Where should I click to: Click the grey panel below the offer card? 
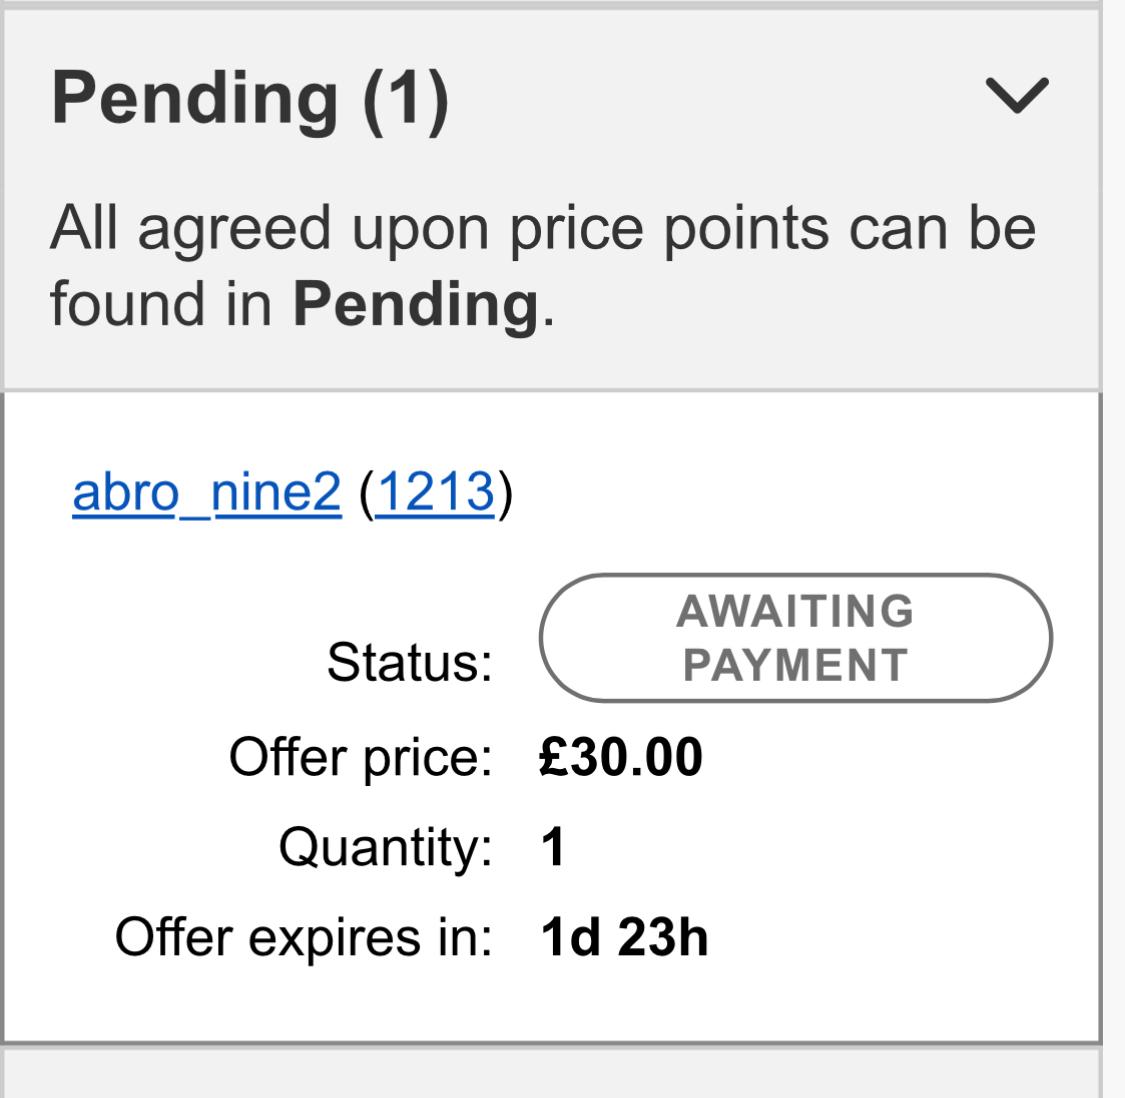(x=550, y=1075)
